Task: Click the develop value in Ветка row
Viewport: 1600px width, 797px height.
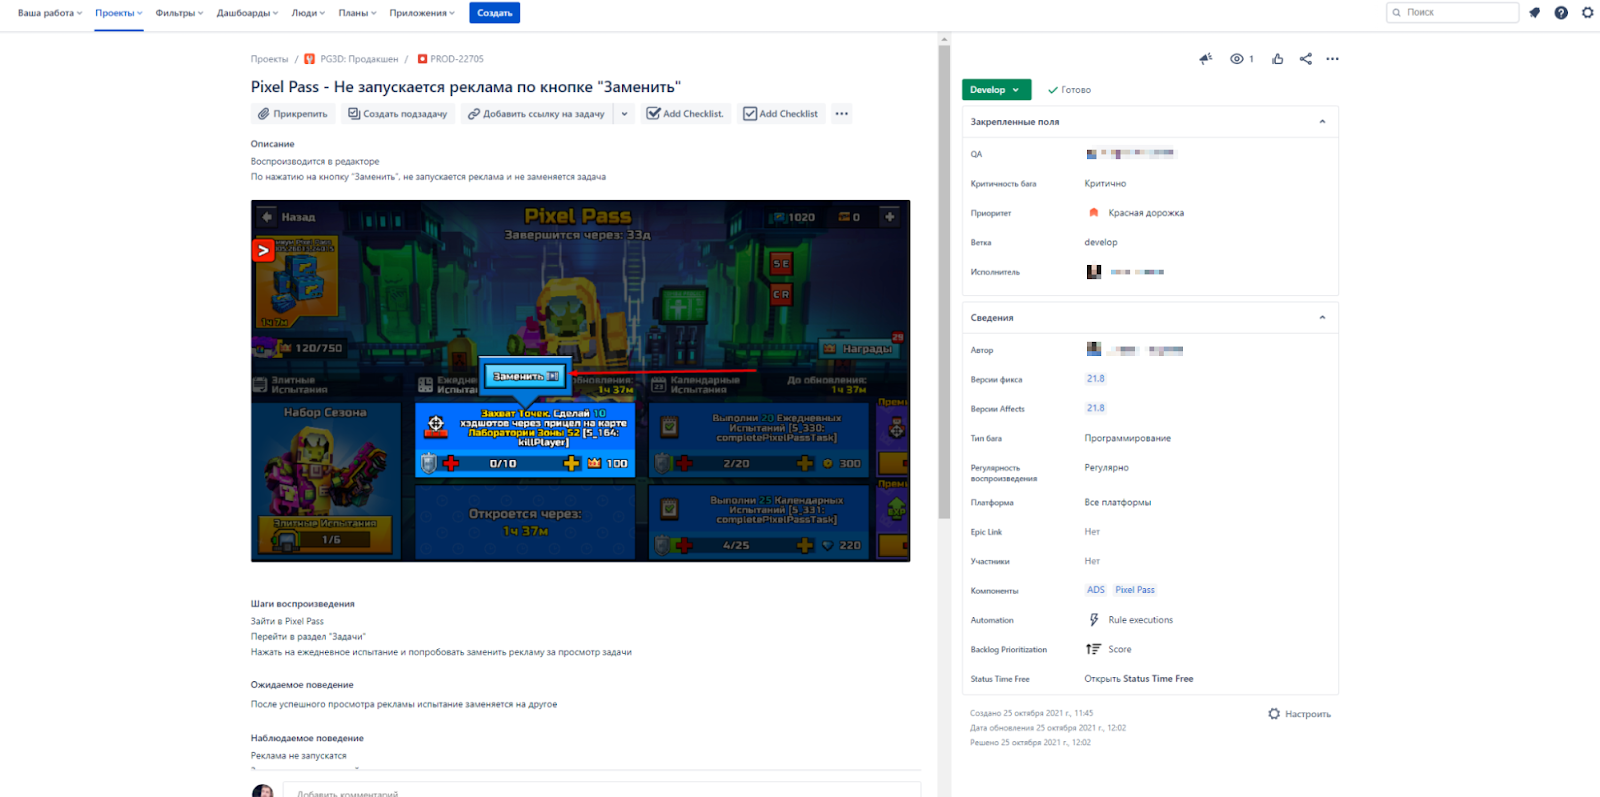Action: 1101,242
